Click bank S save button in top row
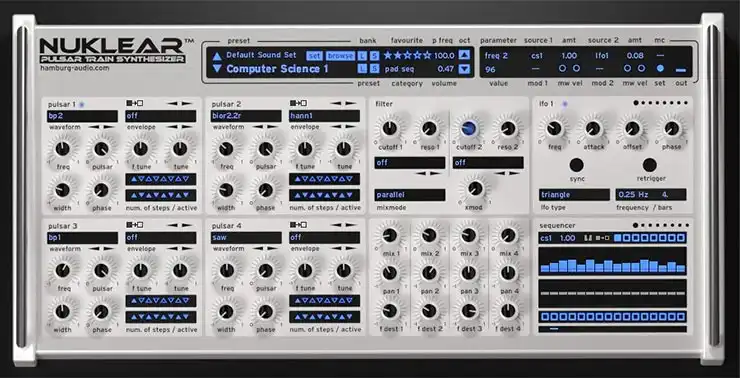 tap(374, 56)
